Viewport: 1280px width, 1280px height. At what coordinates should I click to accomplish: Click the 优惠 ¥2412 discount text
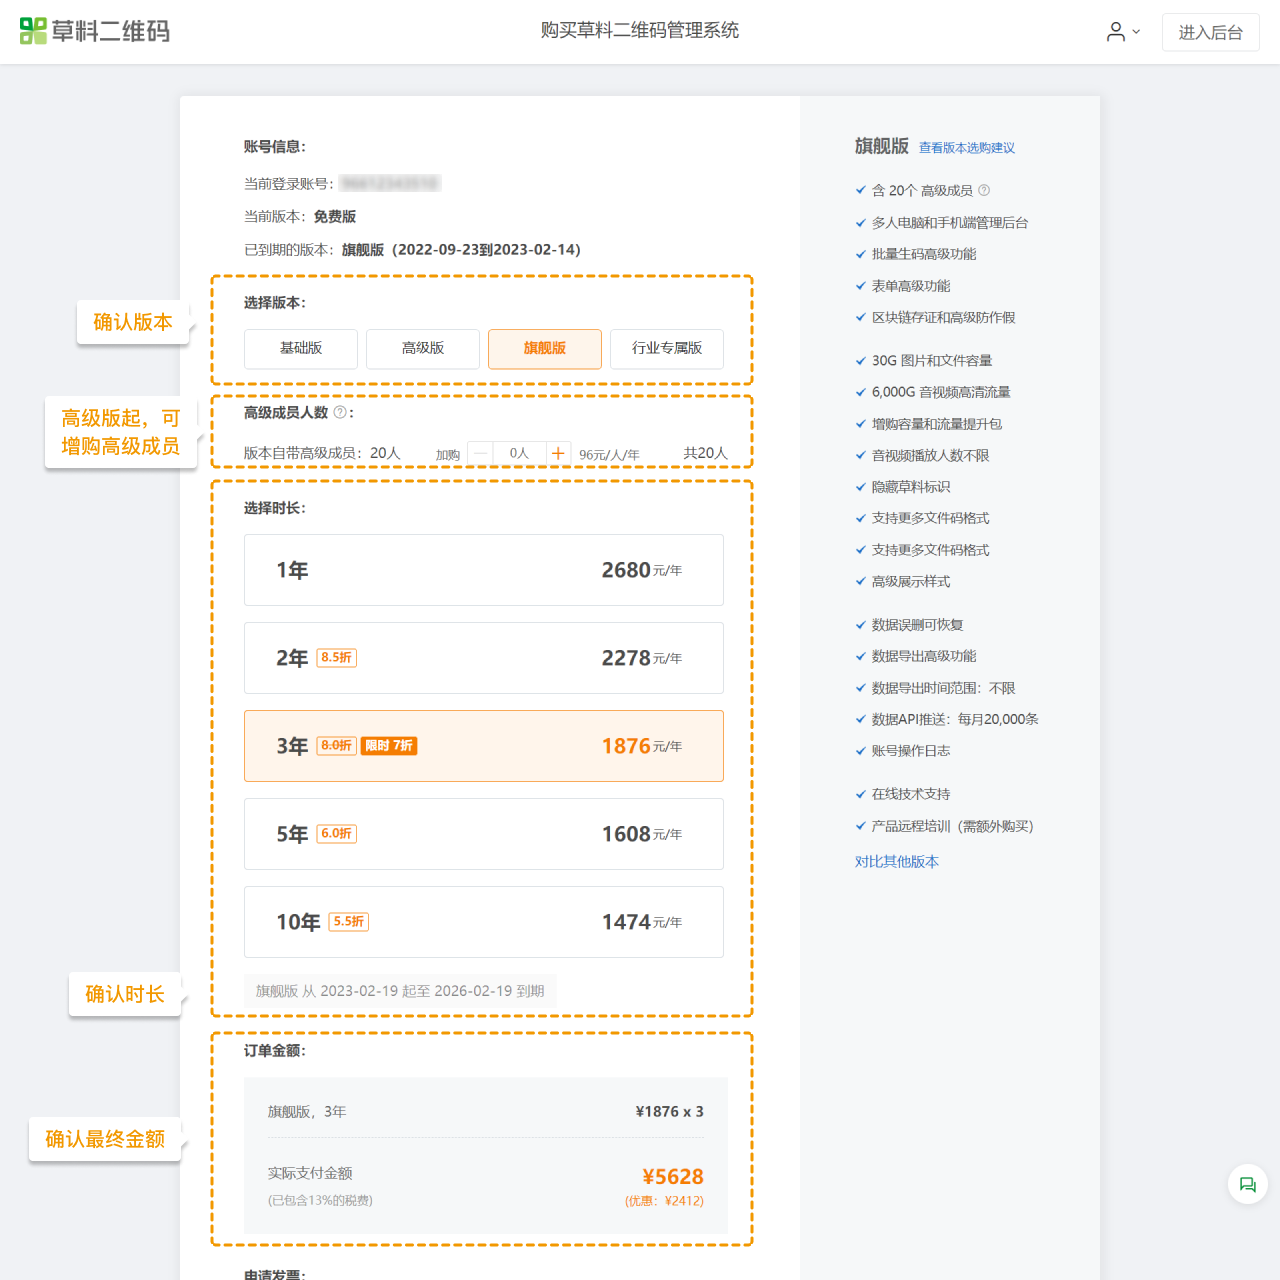pyautogui.click(x=665, y=1201)
